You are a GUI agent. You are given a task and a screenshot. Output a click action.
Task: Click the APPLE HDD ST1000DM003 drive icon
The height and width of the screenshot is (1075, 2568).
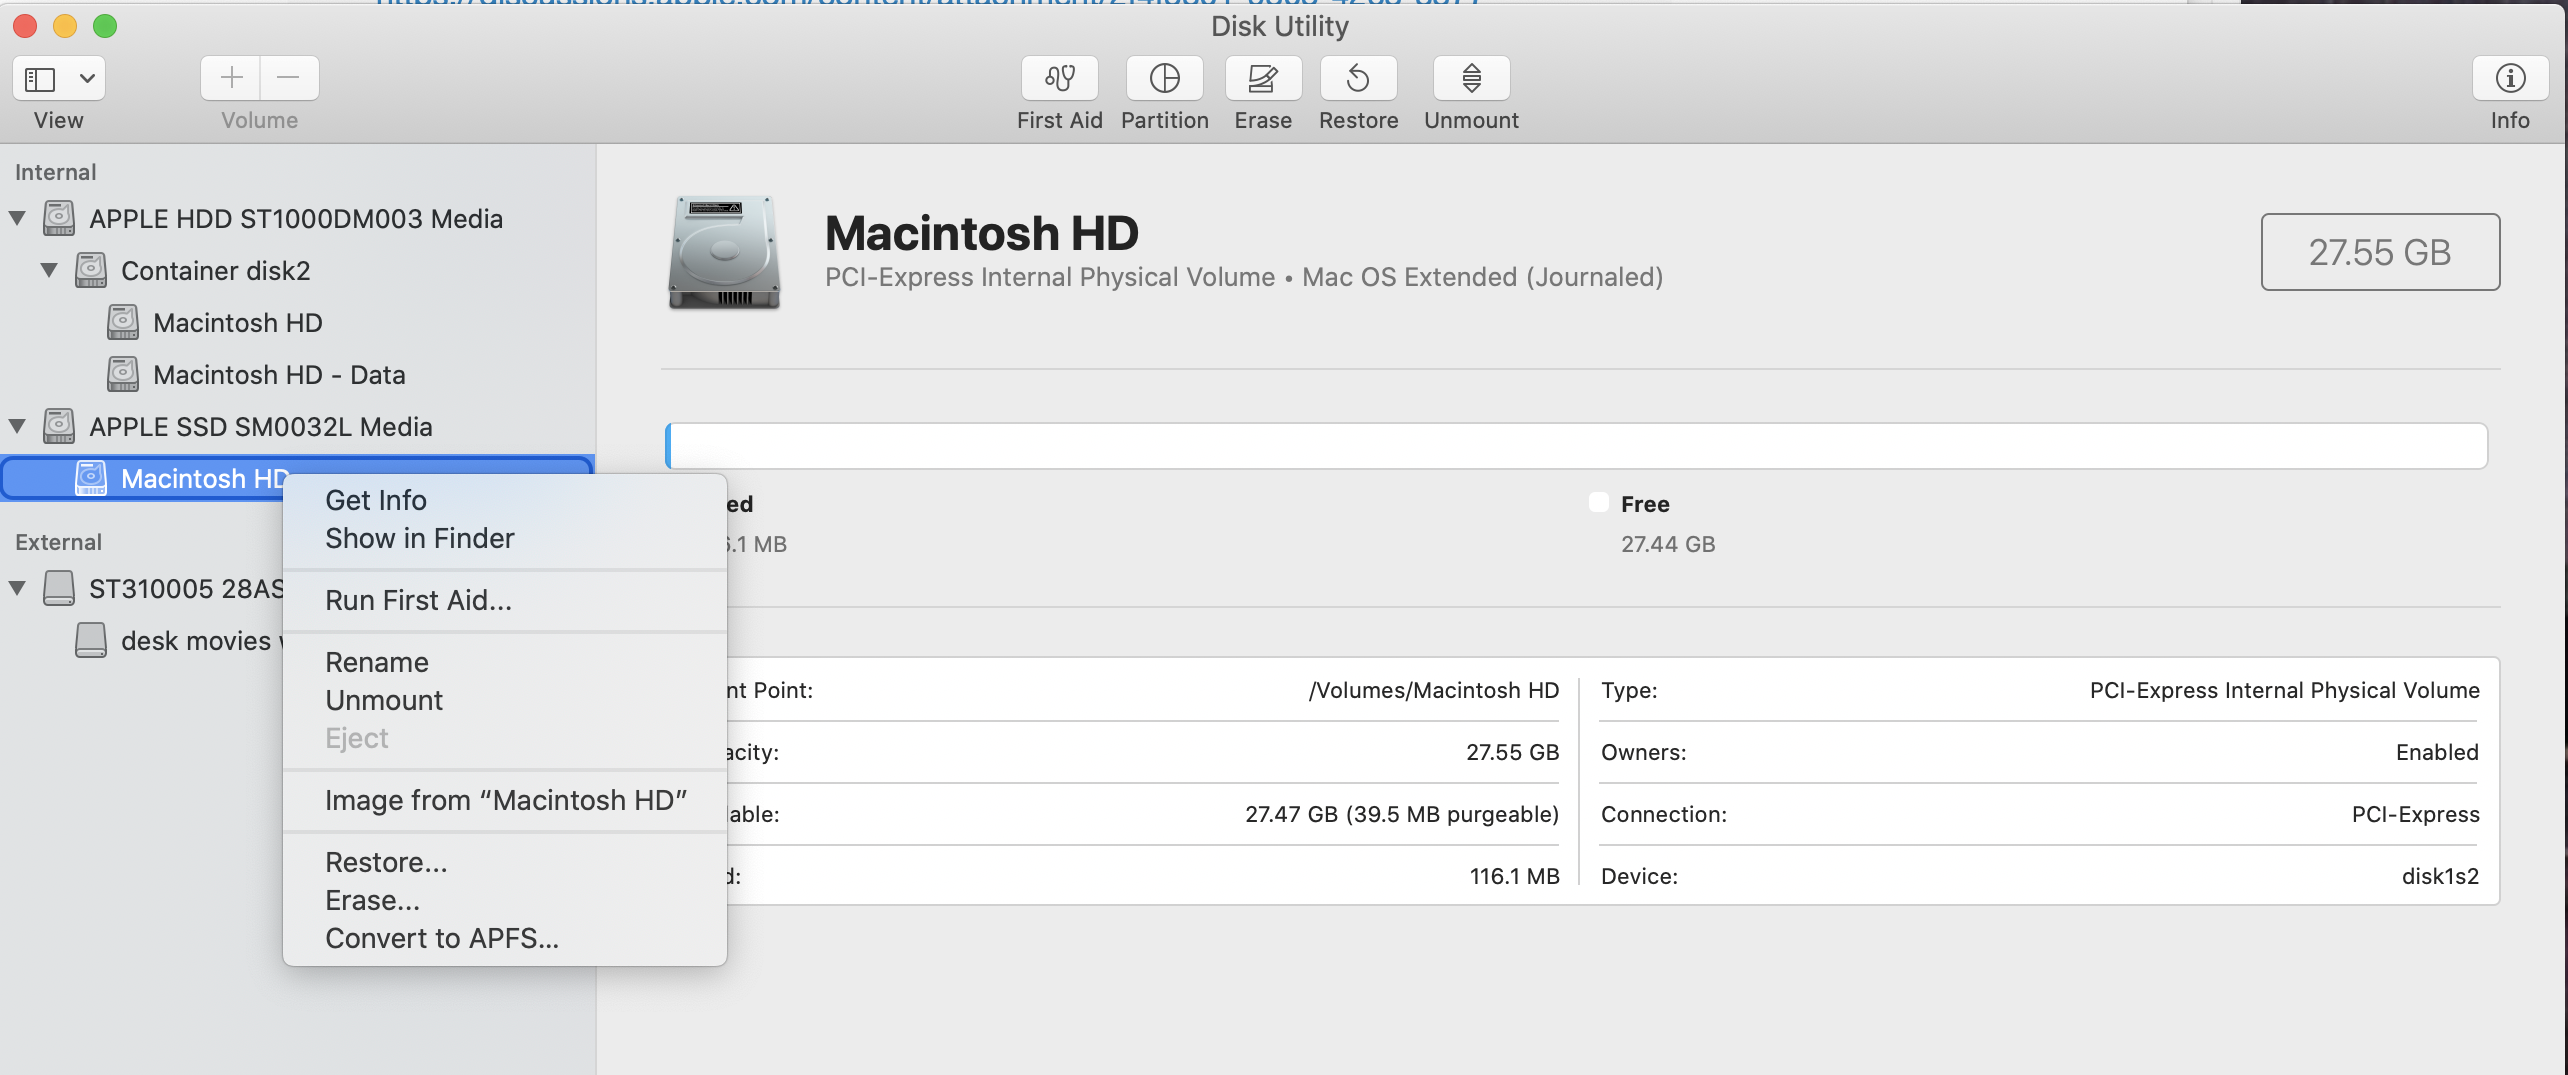[x=59, y=218]
